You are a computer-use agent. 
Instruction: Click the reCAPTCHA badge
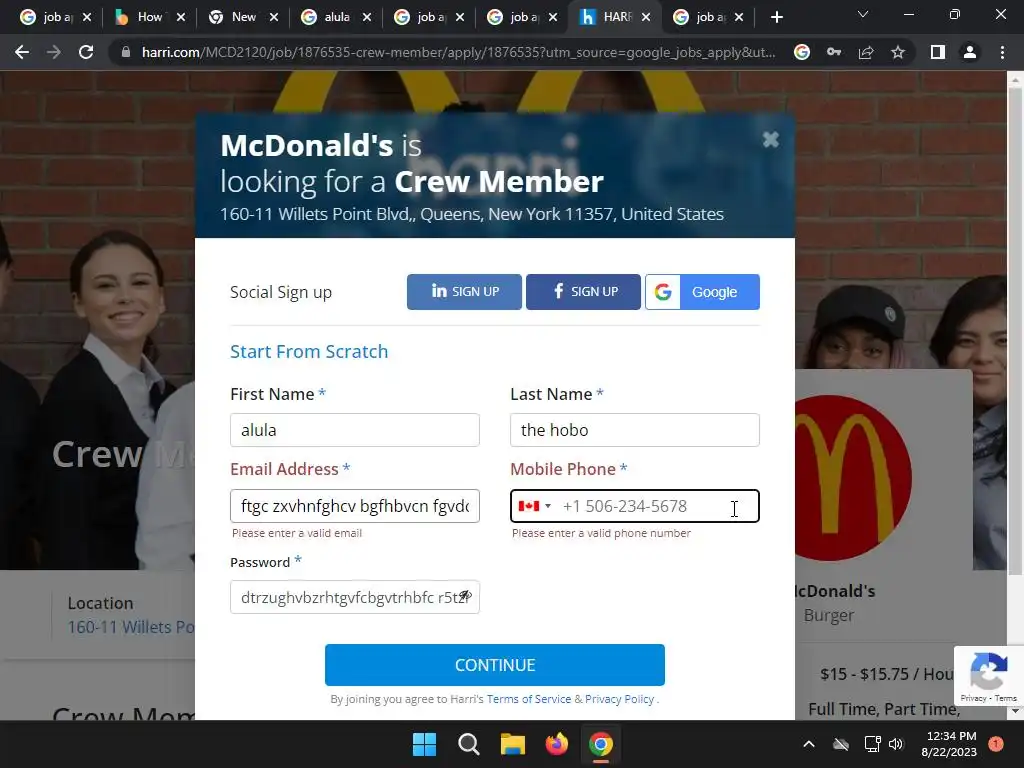(x=988, y=675)
